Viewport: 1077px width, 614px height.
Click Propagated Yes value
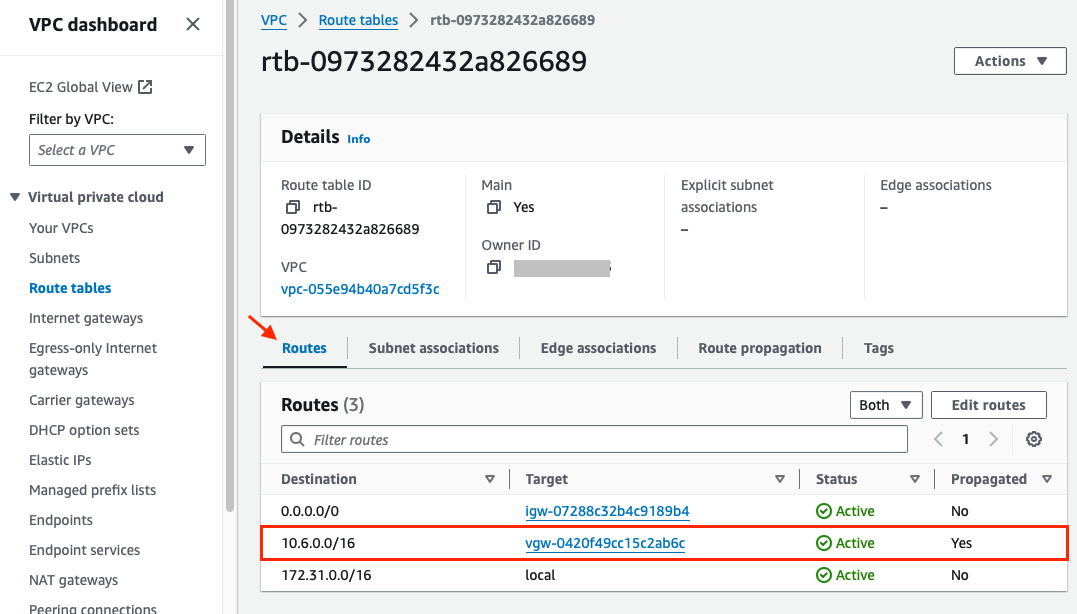tap(961, 543)
